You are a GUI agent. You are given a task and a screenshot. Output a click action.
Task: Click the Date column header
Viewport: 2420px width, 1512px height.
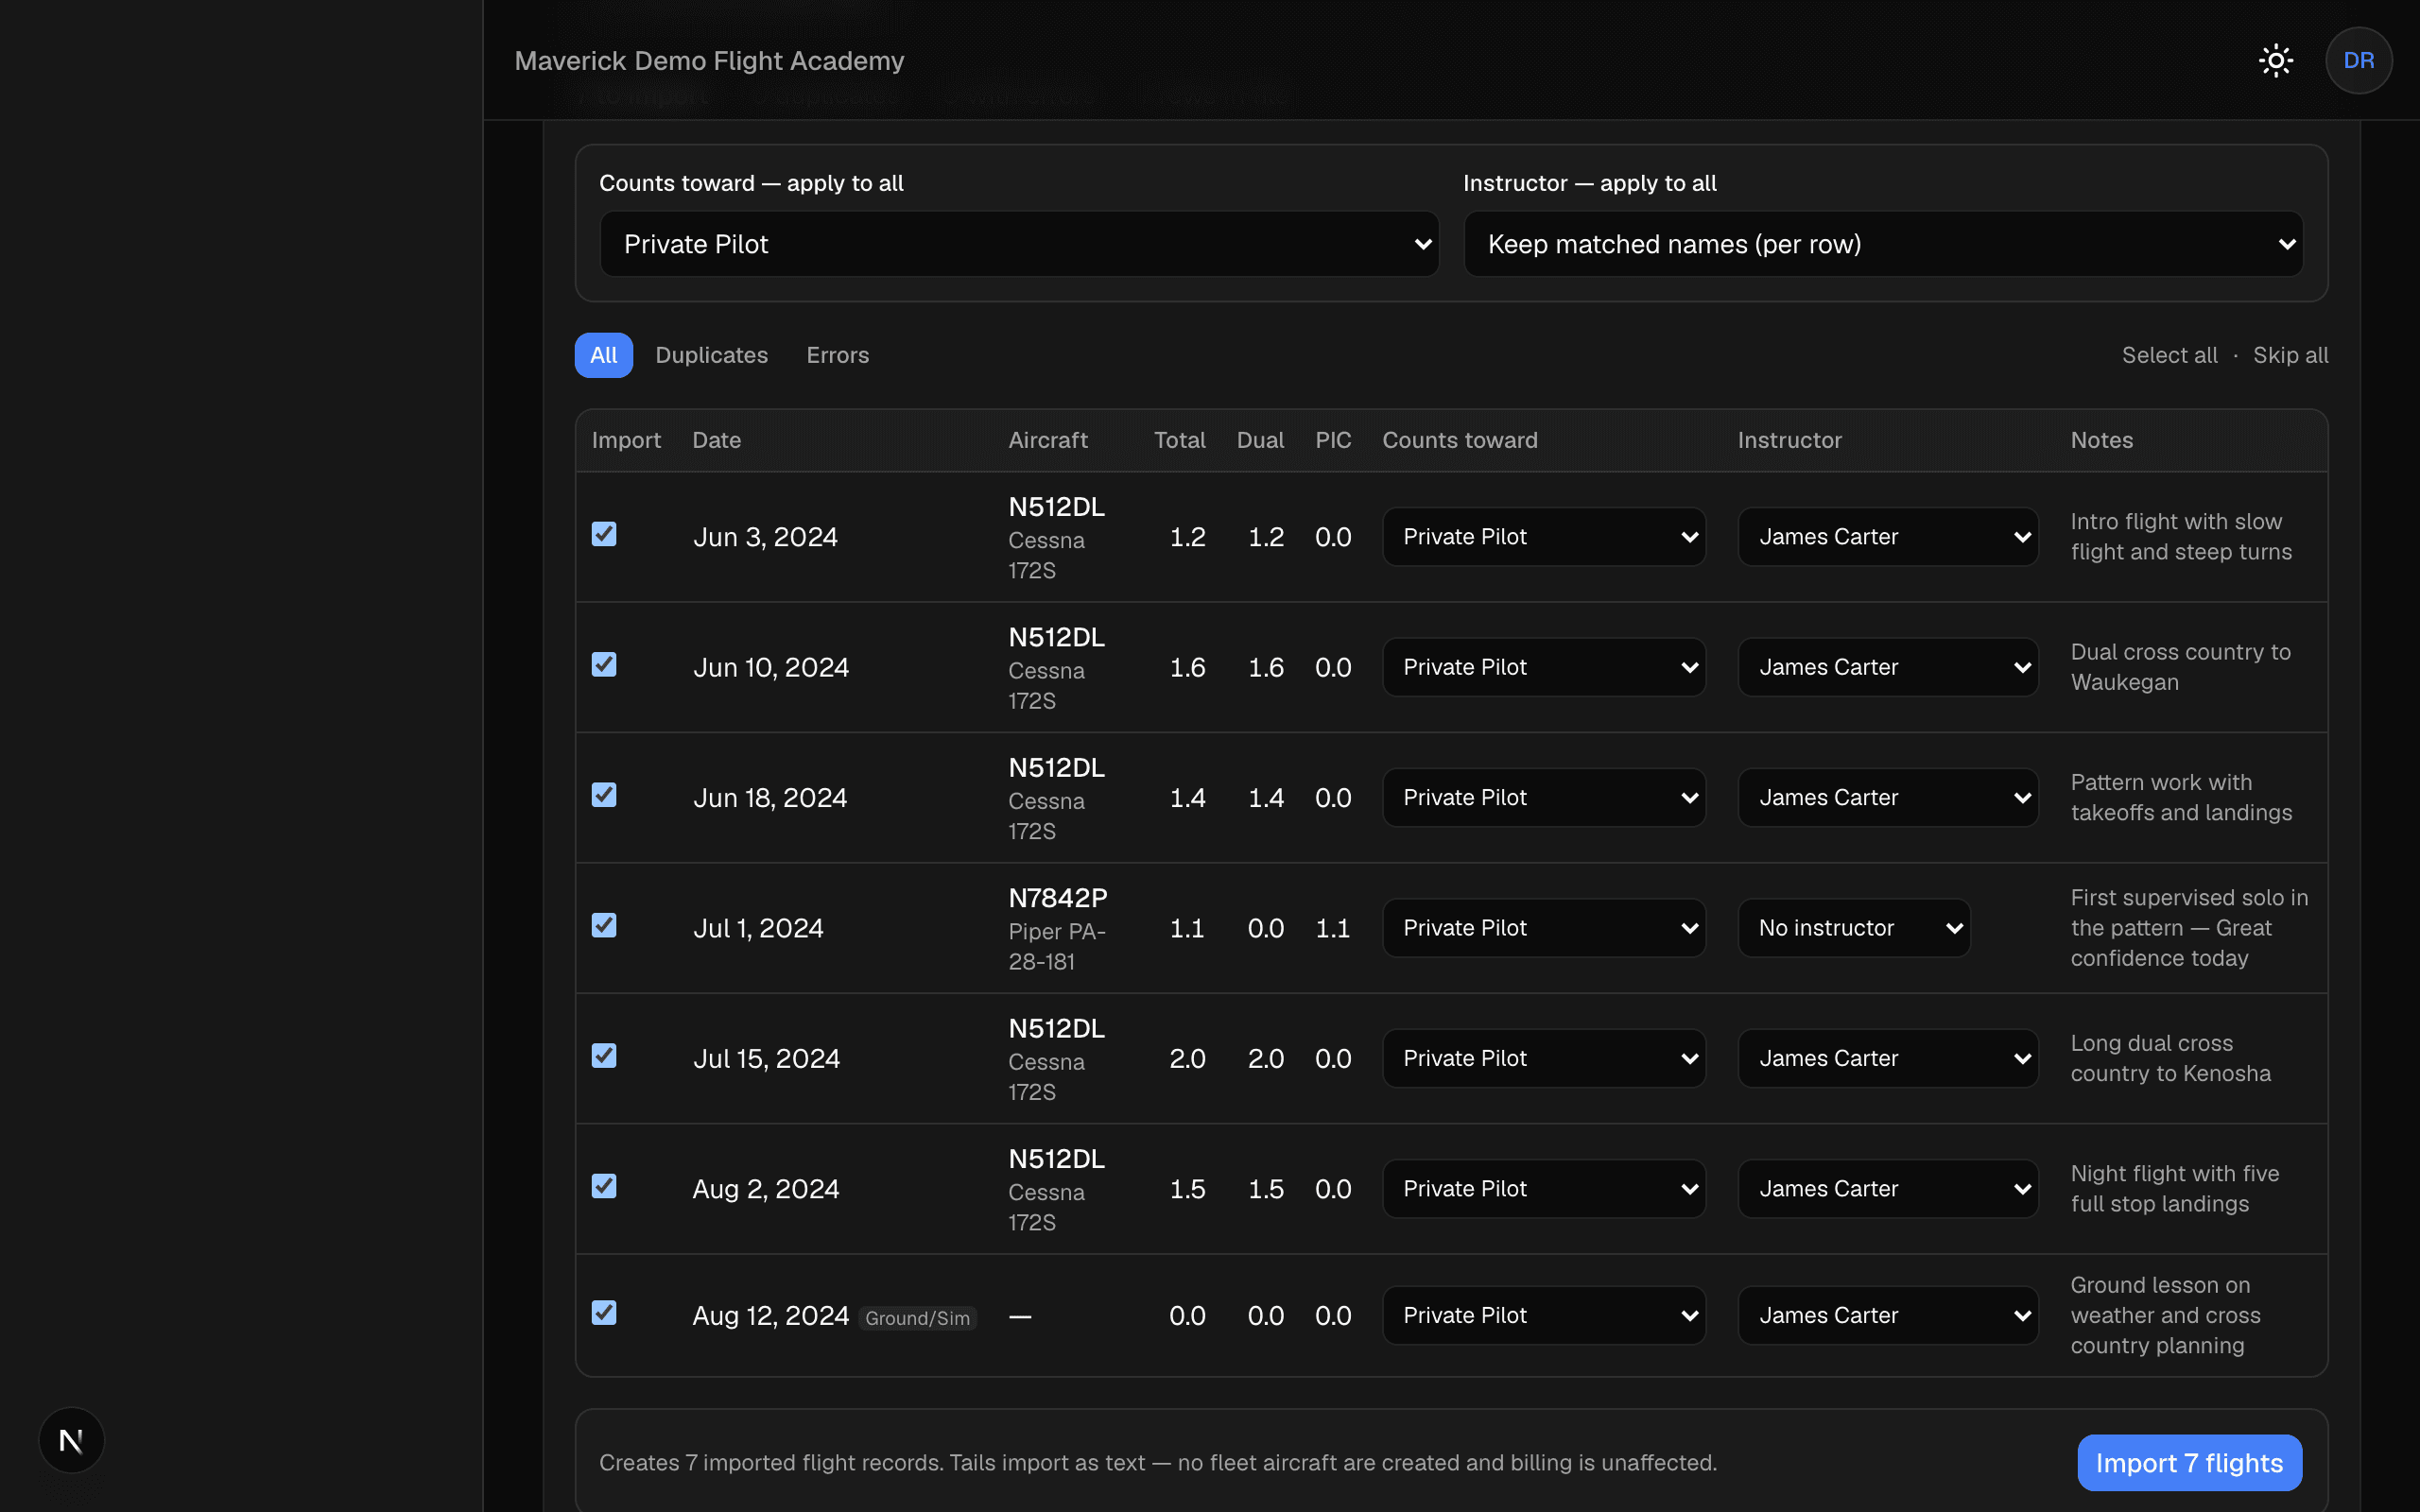(716, 440)
